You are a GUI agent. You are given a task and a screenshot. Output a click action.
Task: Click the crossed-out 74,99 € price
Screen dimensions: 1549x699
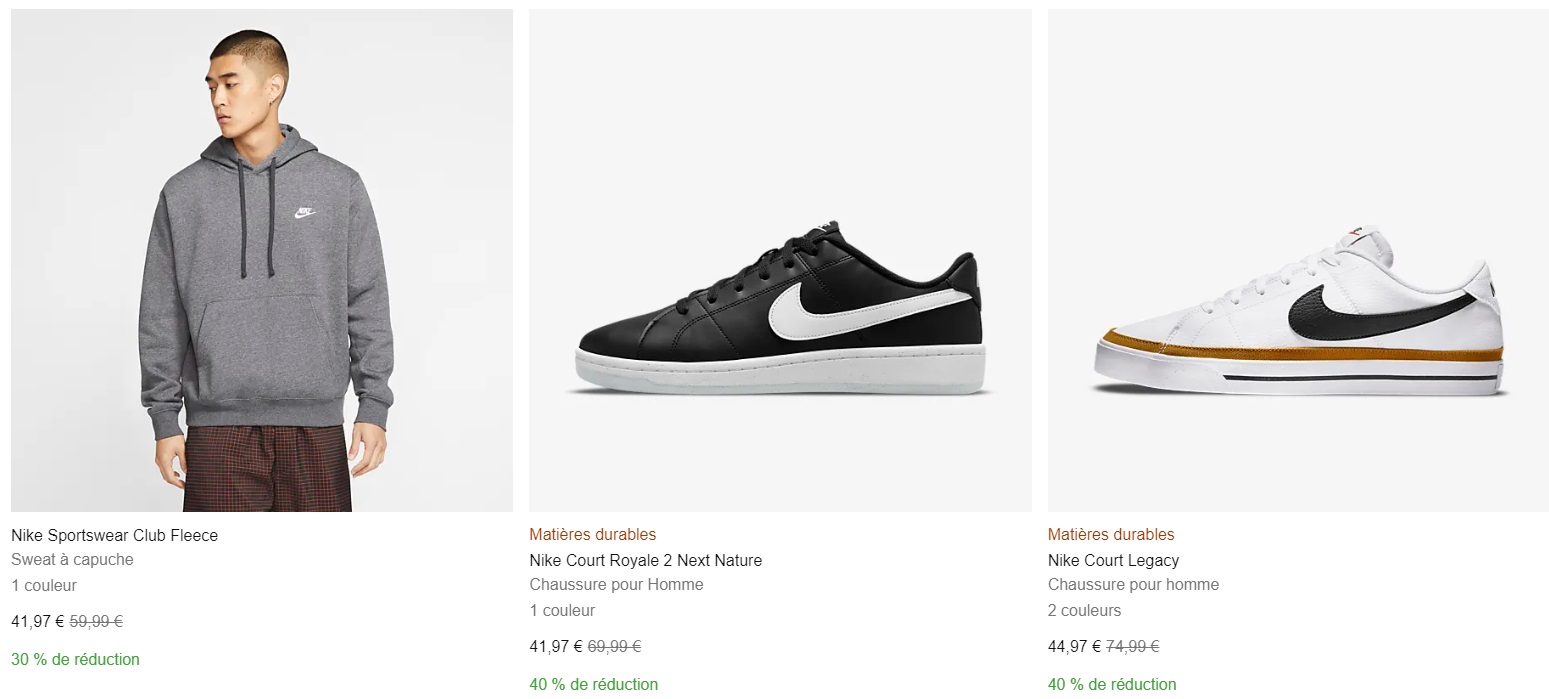[1132, 646]
